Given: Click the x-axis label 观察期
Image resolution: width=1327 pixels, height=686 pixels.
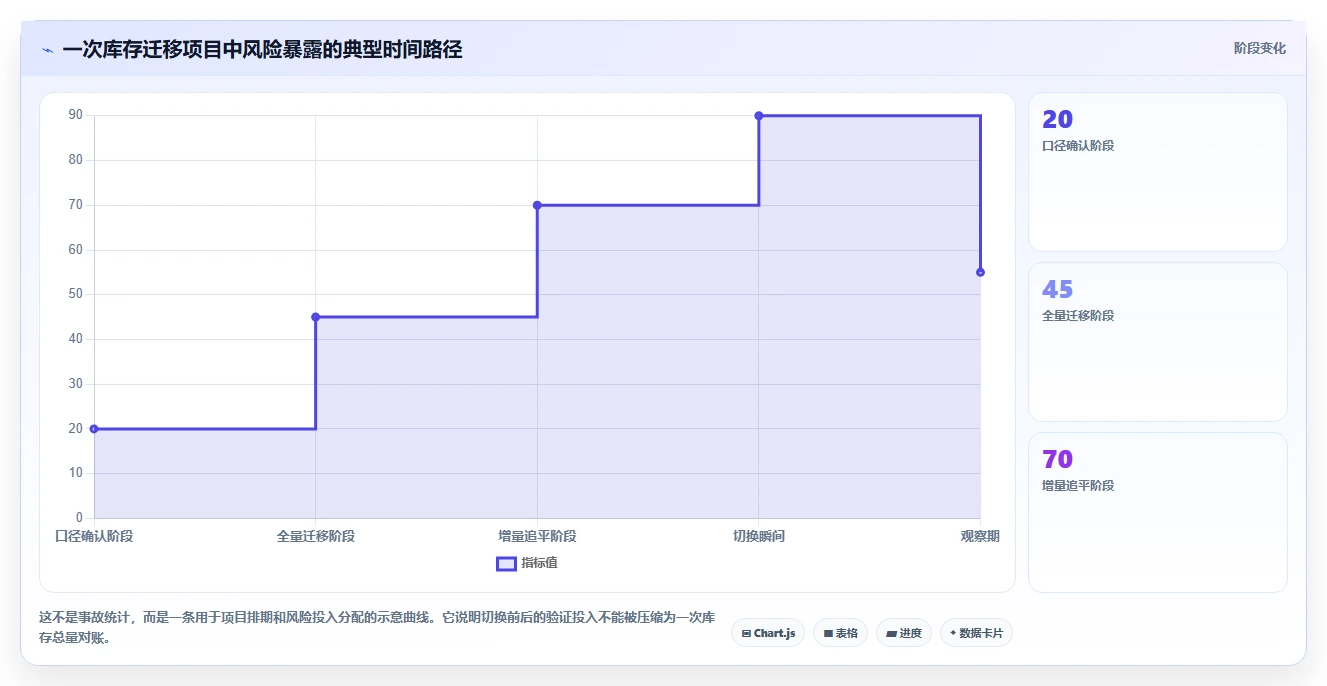Looking at the screenshot, I should point(980,536).
